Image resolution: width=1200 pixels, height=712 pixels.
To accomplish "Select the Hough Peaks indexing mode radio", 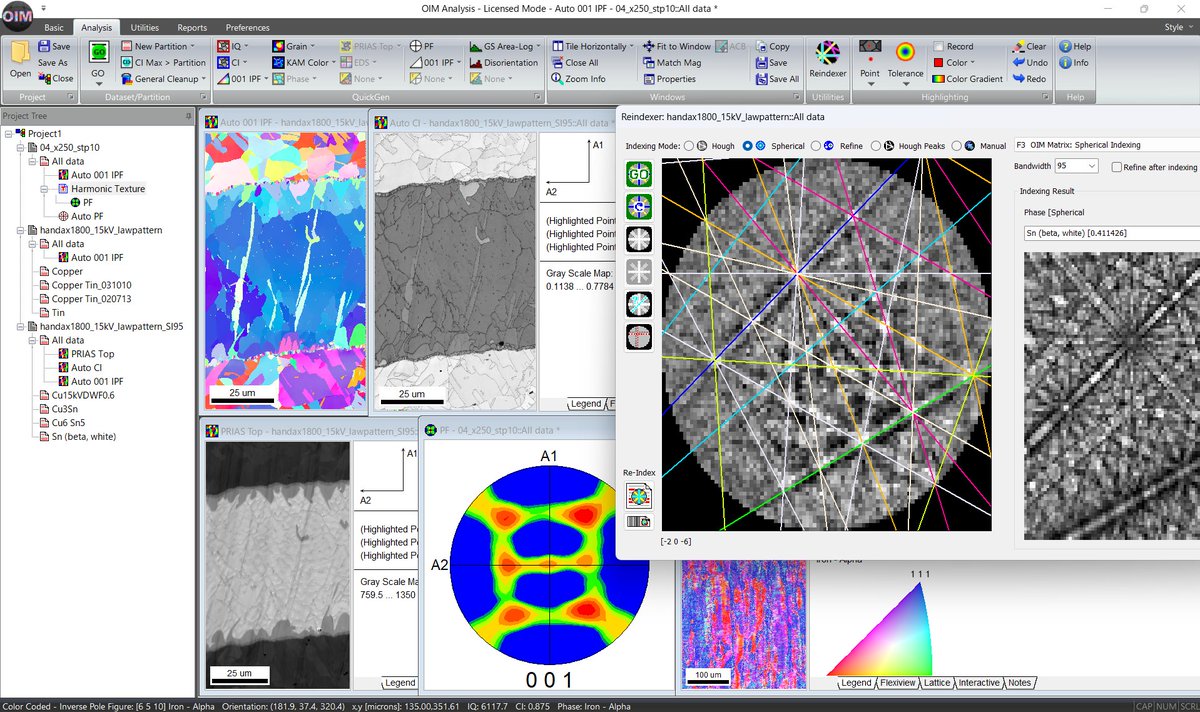I will [x=876, y=146].
